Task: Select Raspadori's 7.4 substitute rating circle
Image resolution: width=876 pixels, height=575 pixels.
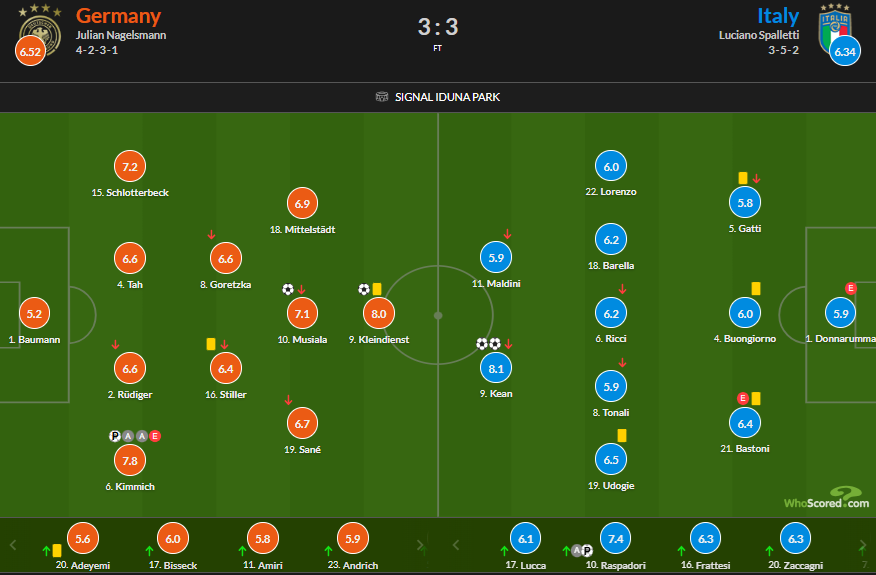Action: tap(616, 539)
